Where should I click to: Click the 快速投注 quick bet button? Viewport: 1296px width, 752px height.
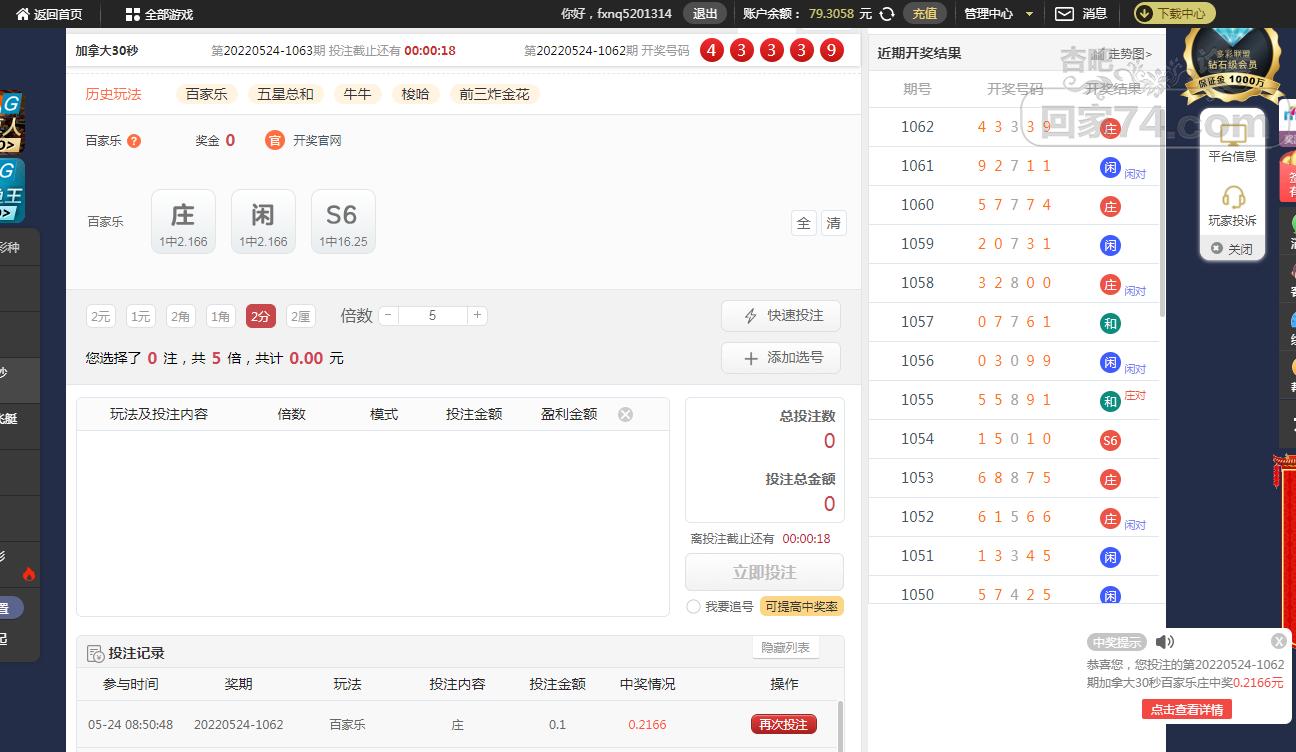(781, 316)
